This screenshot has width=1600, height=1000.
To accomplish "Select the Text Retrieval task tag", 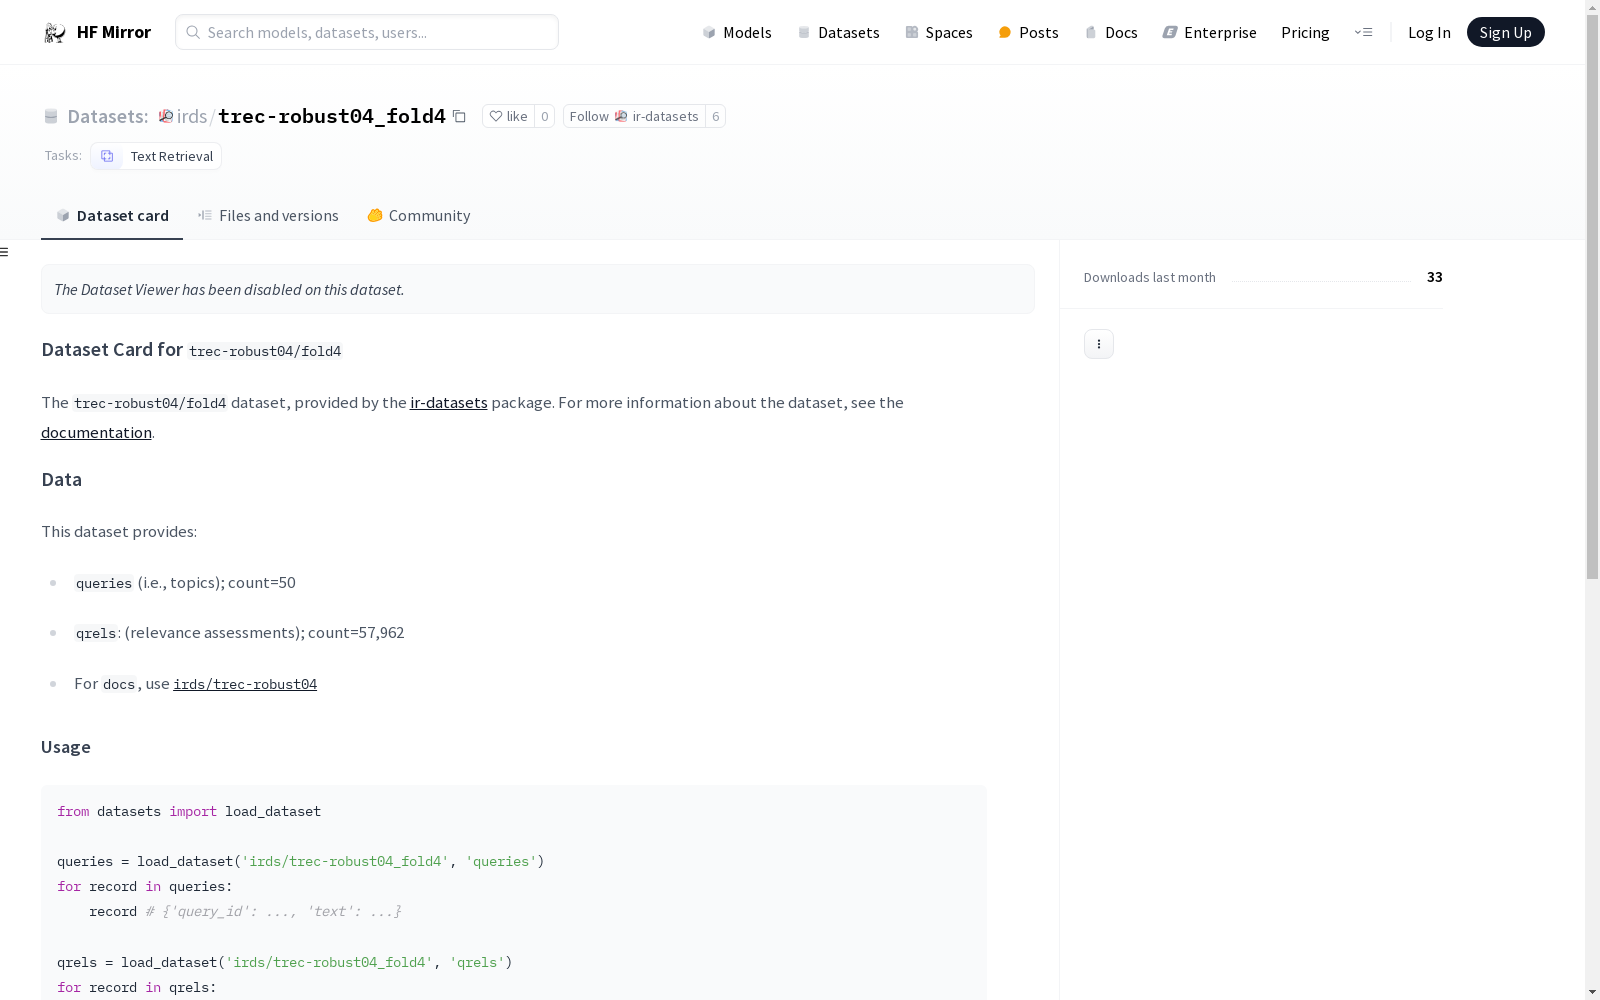I will tap(156, 156).
